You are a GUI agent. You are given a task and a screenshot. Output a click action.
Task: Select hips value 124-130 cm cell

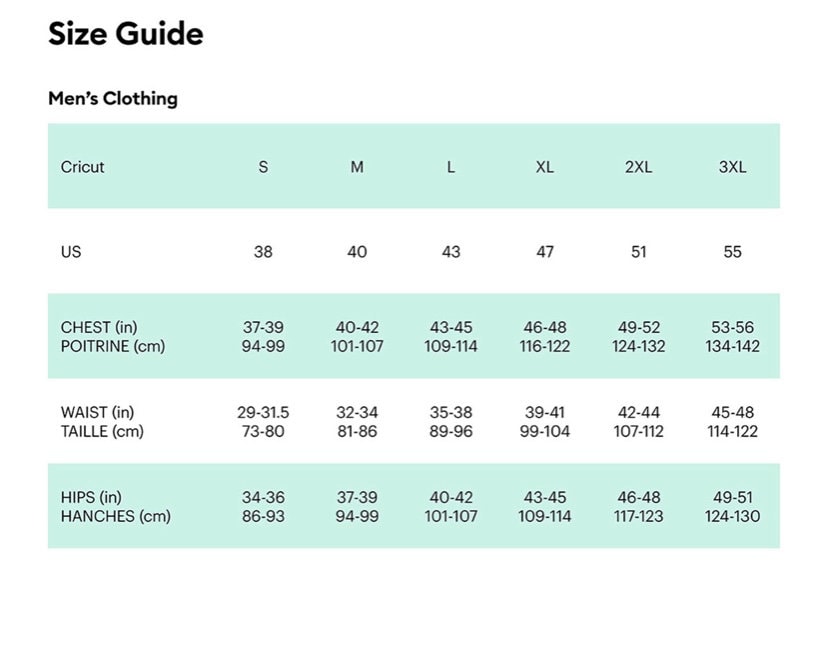click(x=732, y=516)
